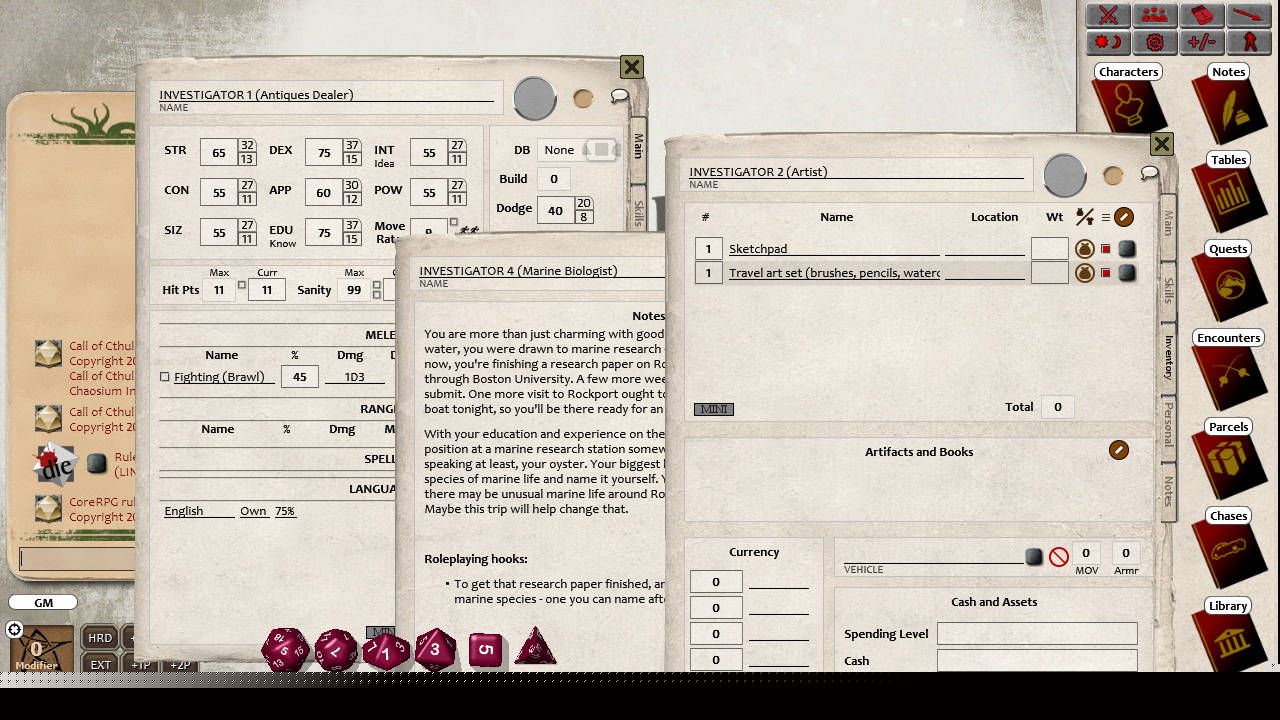The height and width of the screenshot is (720, 1280).
Task: Click the MINI button in inventory
Action: click(714, 409)
